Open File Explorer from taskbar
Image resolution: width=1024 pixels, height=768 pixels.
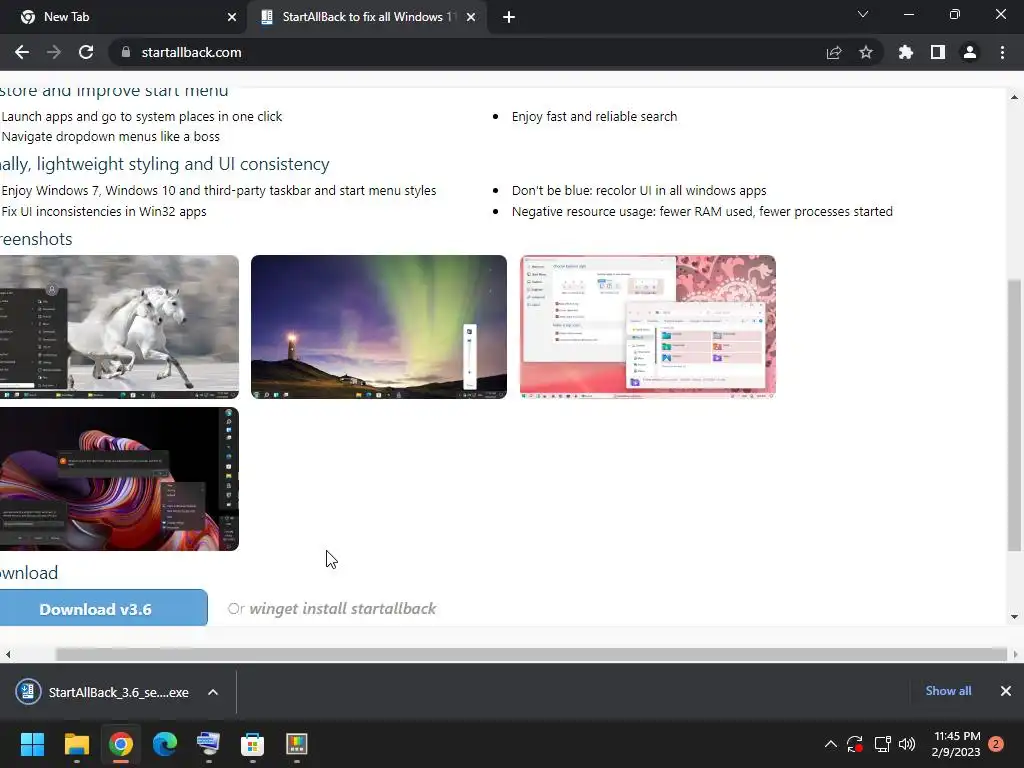pos(76,744)
